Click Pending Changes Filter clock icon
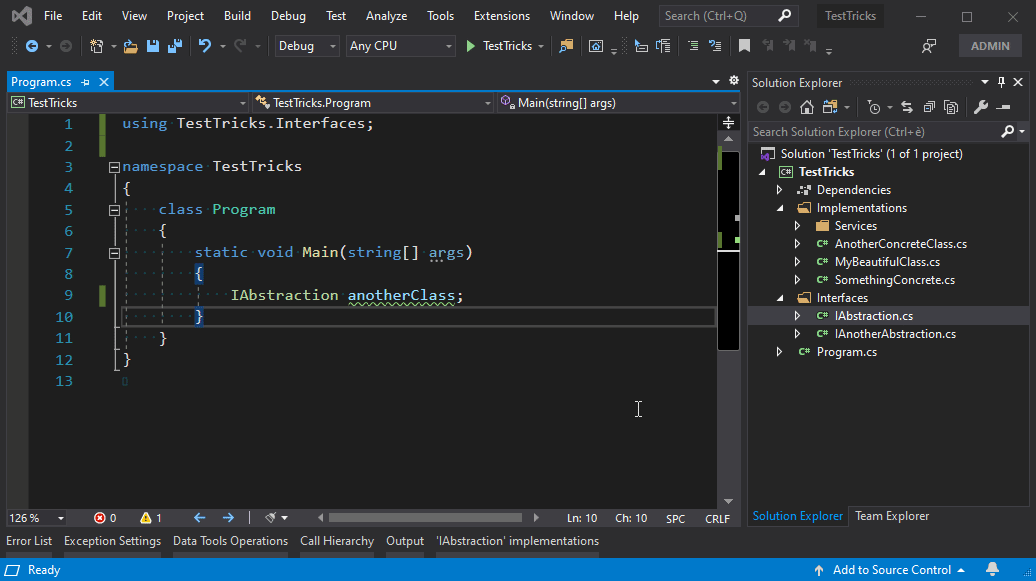 (x=873, y=107)
